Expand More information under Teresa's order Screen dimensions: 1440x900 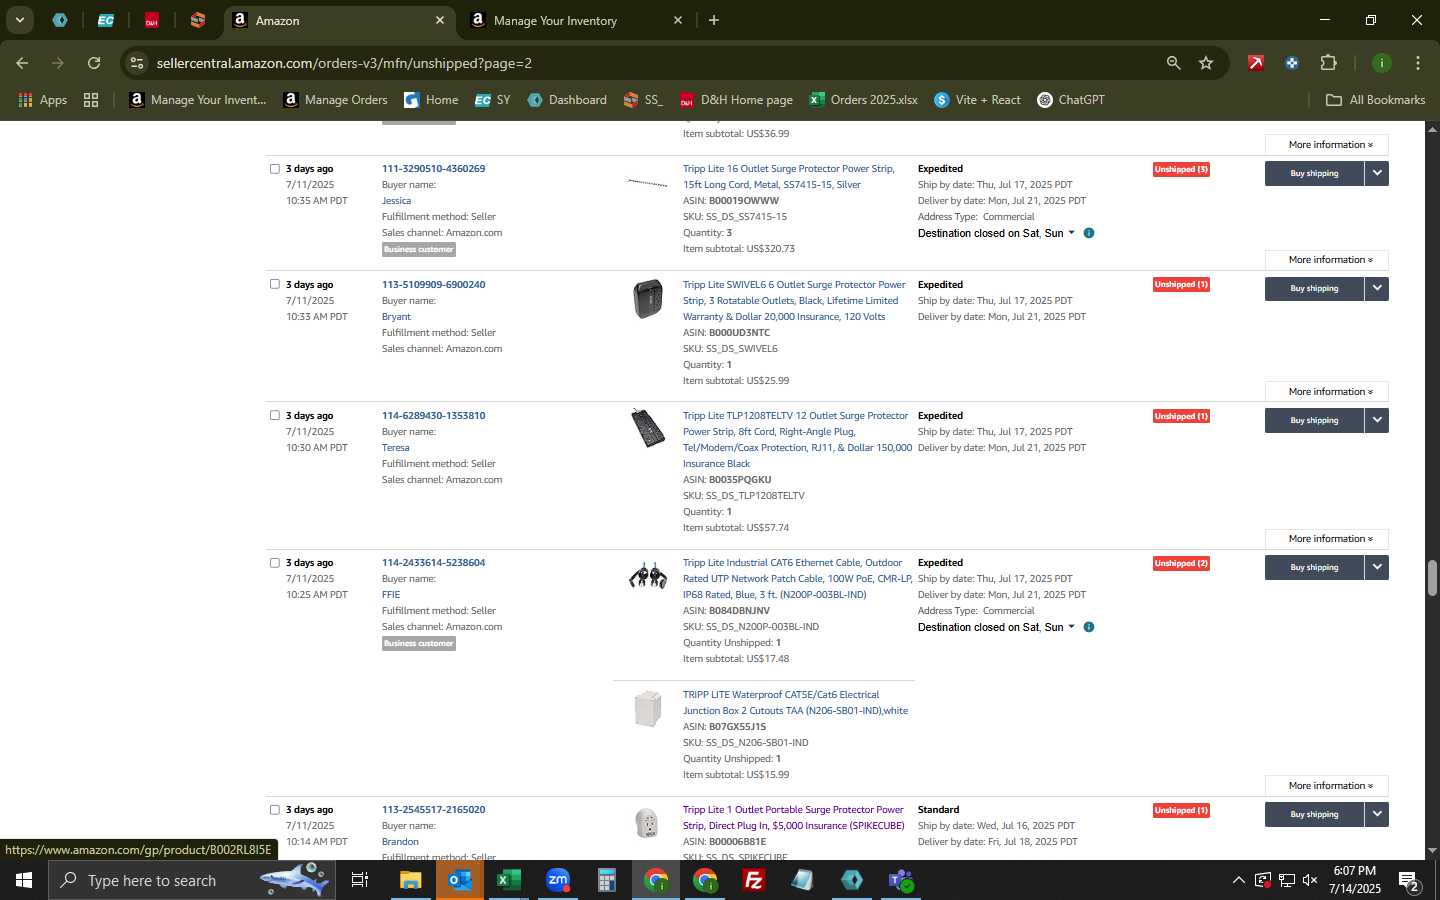pos(1326,539)
